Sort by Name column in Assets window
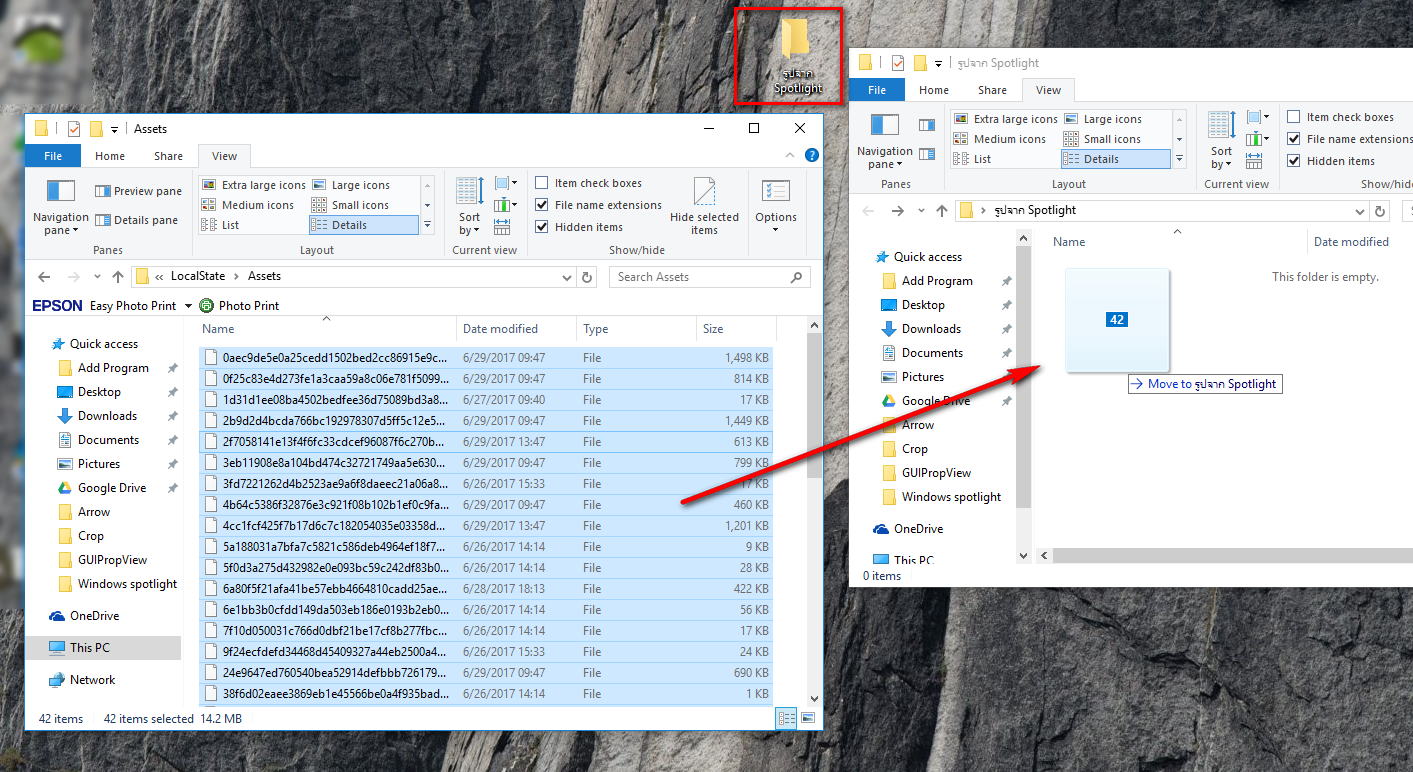The image size is (1413, 772). click(327, 329)
